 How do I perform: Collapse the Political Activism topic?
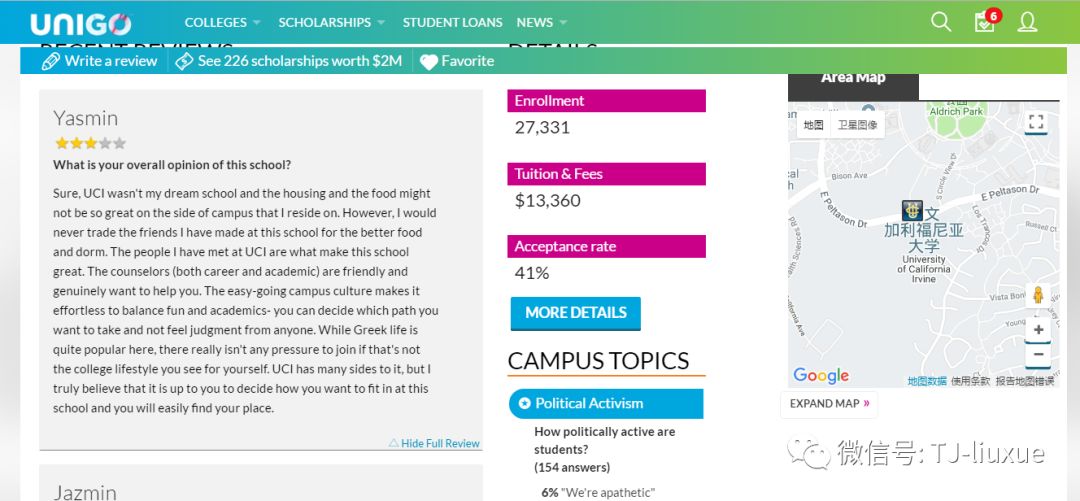[606, 404]
